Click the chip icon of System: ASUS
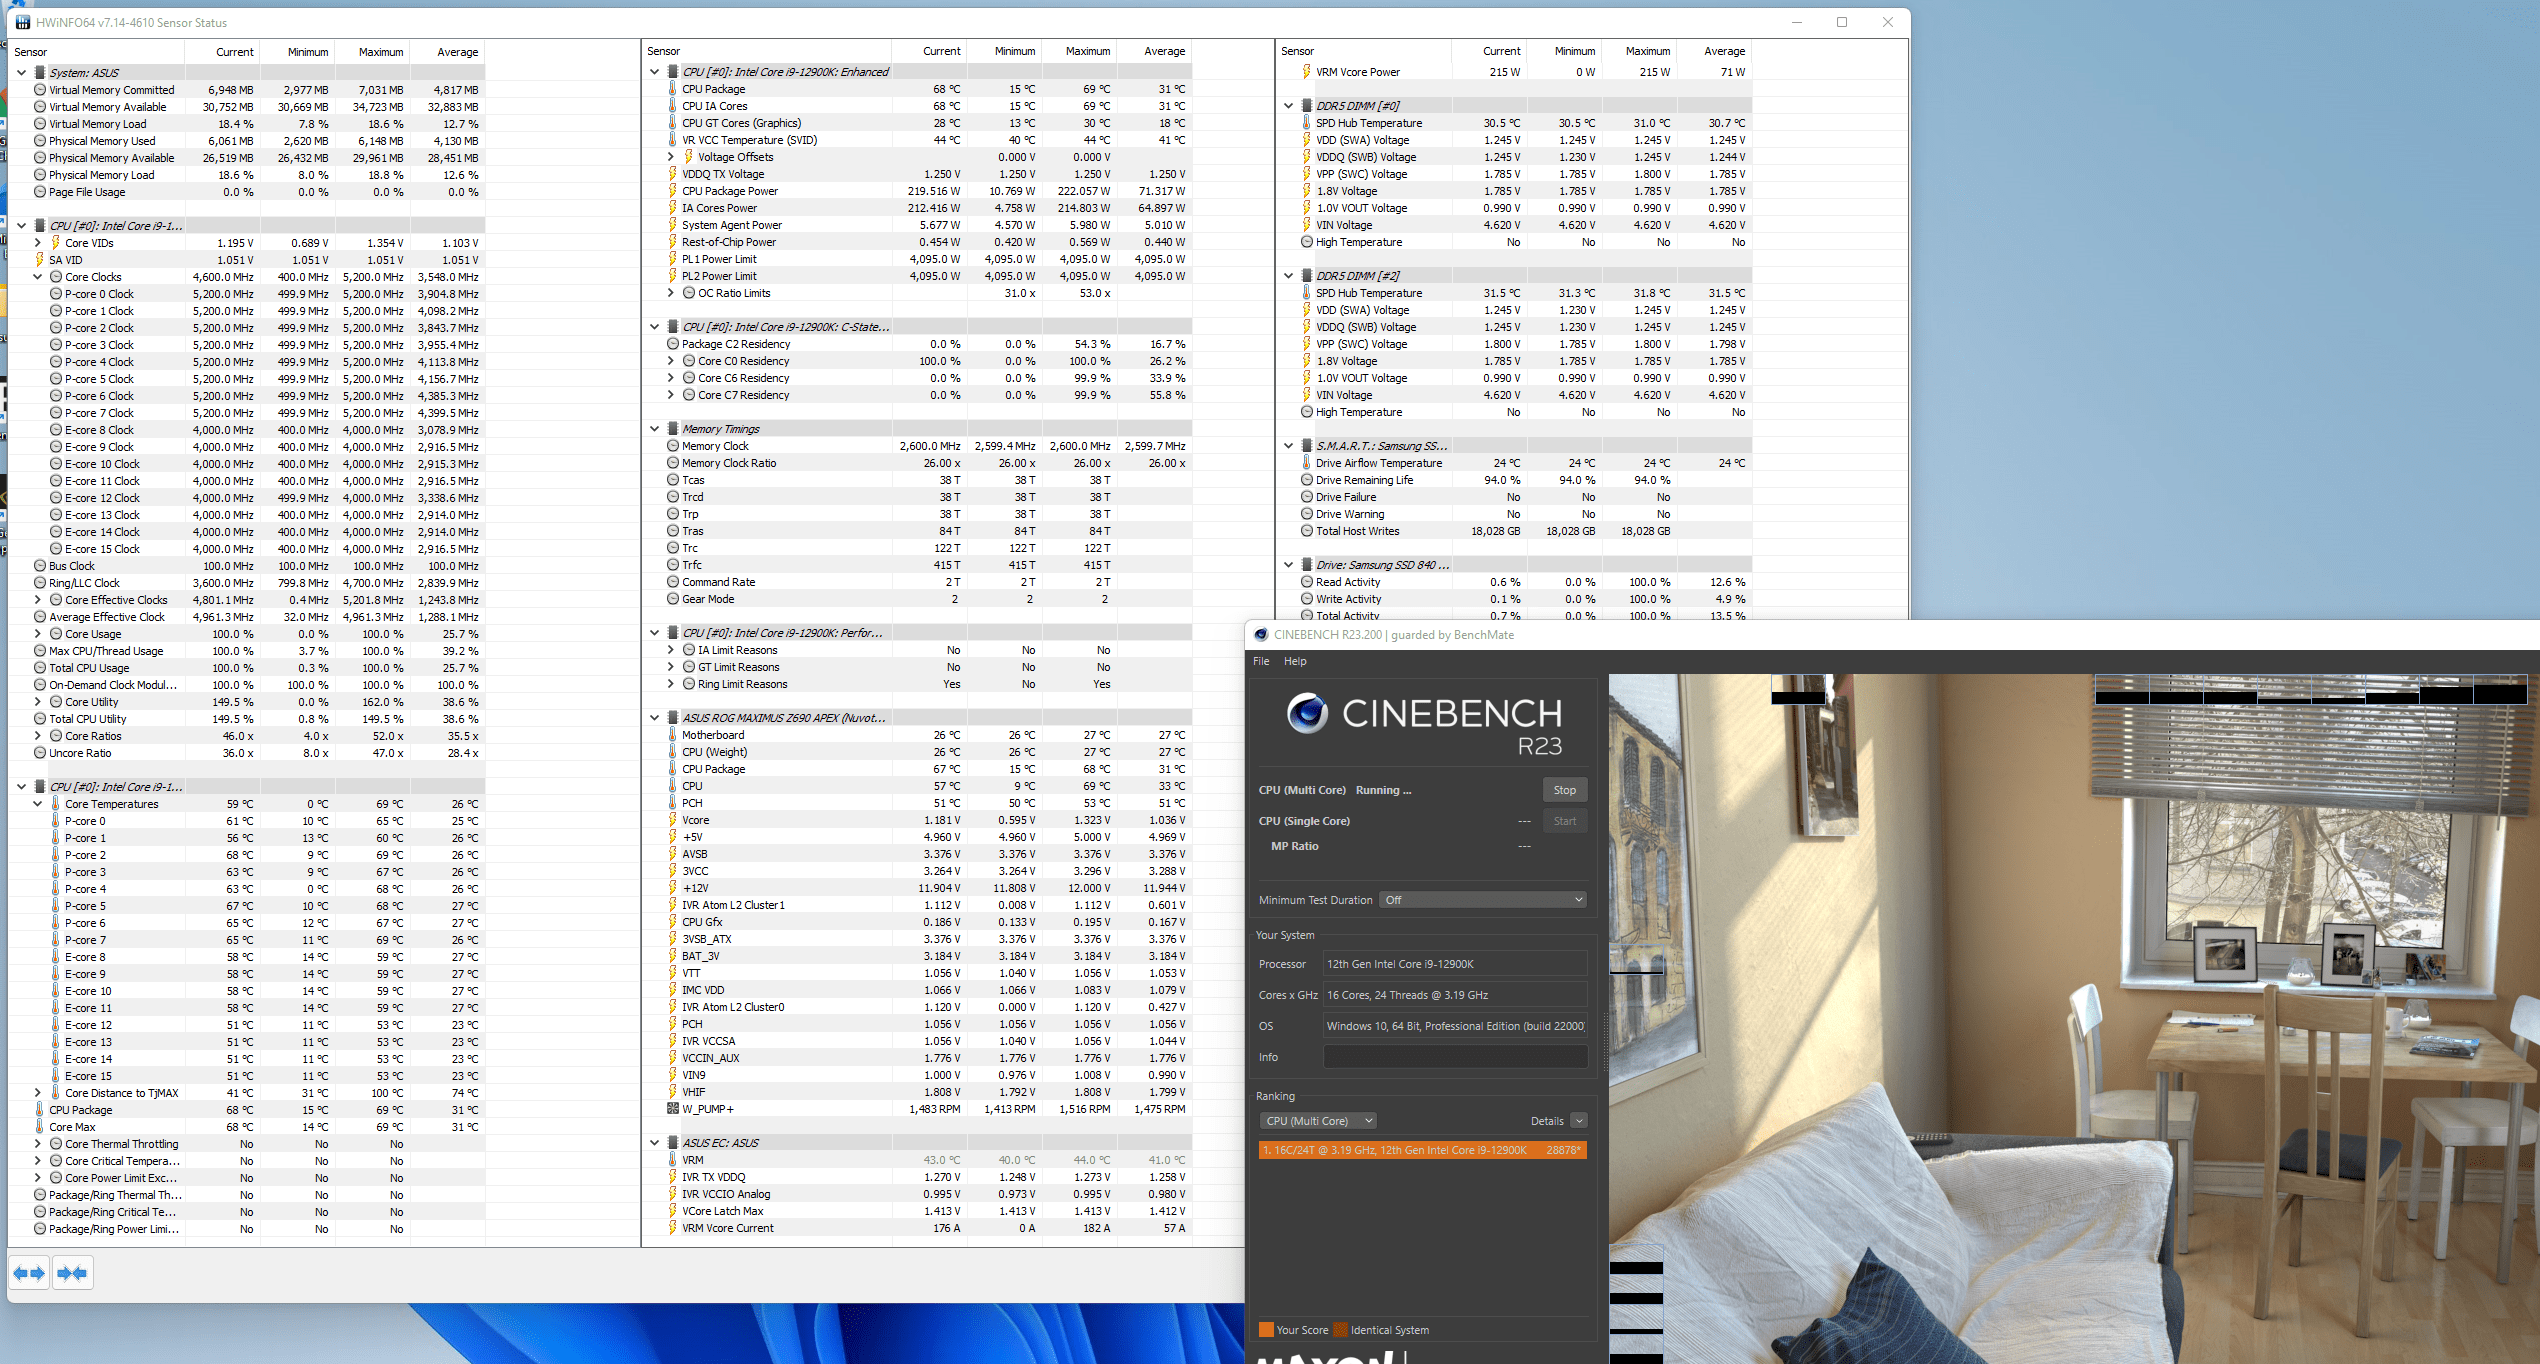 40,73
